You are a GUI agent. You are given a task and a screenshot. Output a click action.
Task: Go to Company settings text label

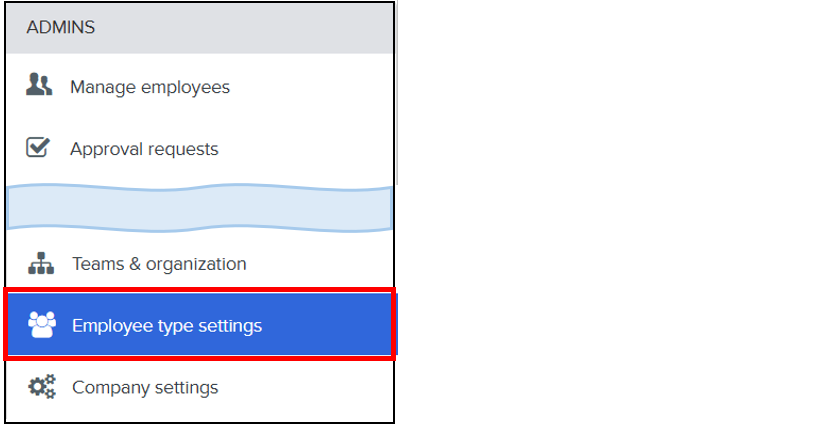(145, 387)
